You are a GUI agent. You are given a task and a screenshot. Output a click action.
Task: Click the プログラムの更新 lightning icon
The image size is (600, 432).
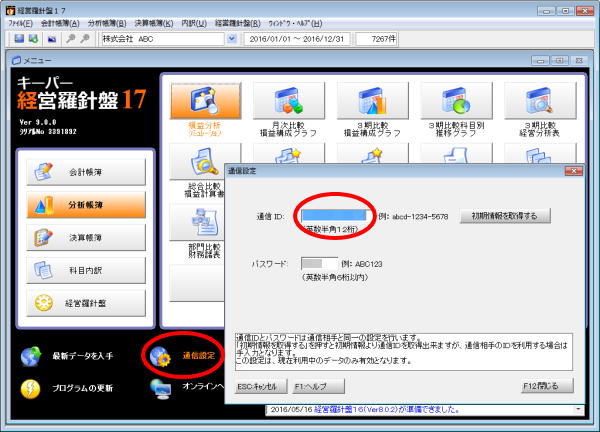pyautogui.click(x=31, y=389)
